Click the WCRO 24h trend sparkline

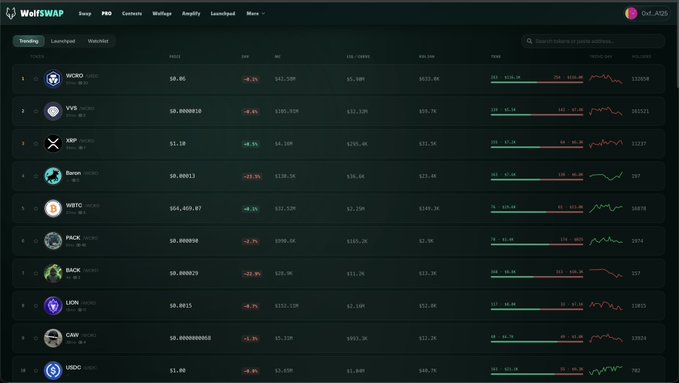coord(606,79)
